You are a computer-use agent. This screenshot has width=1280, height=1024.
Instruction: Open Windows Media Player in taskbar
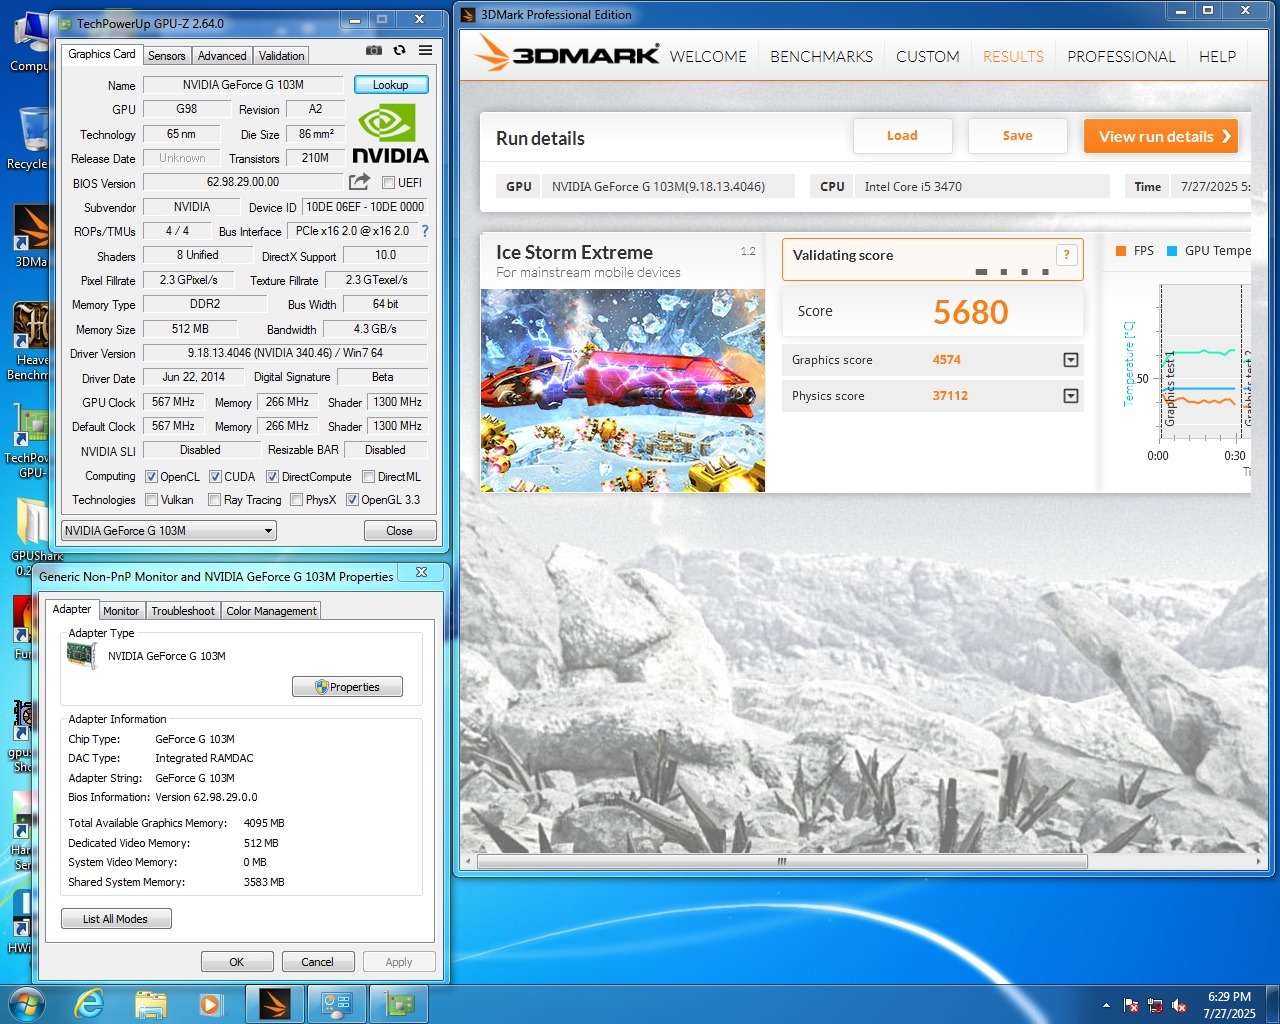pos(210,1004)
